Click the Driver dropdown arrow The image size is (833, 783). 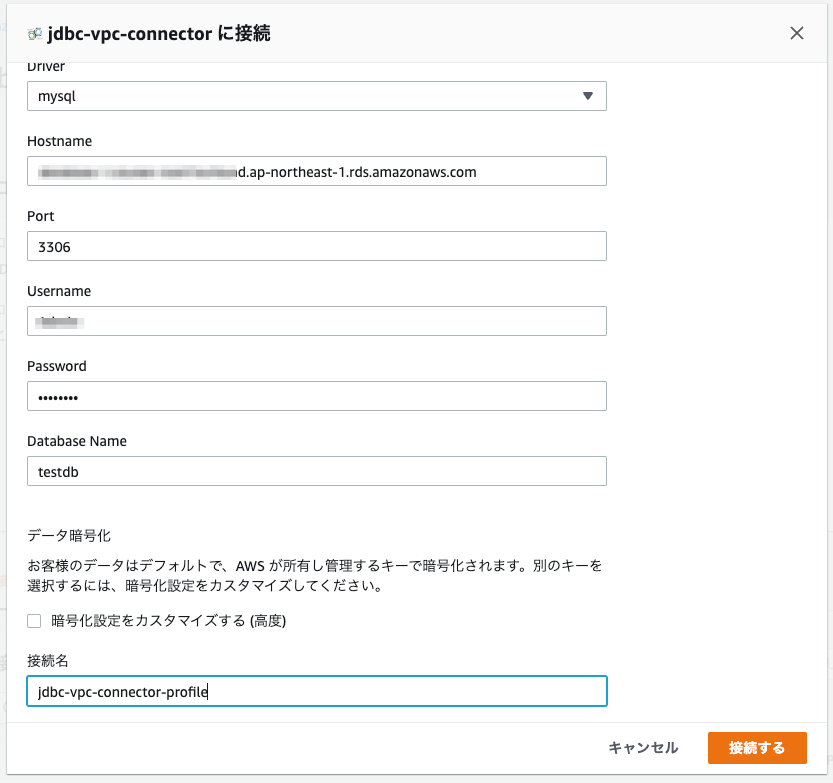(x=587, y=96)
